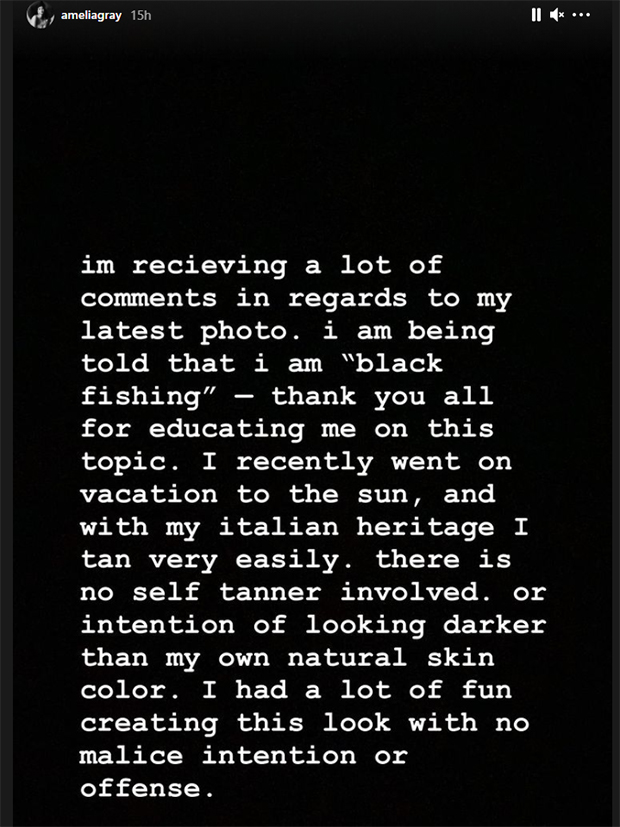Click the ameliagray username link

pos(91,16)
